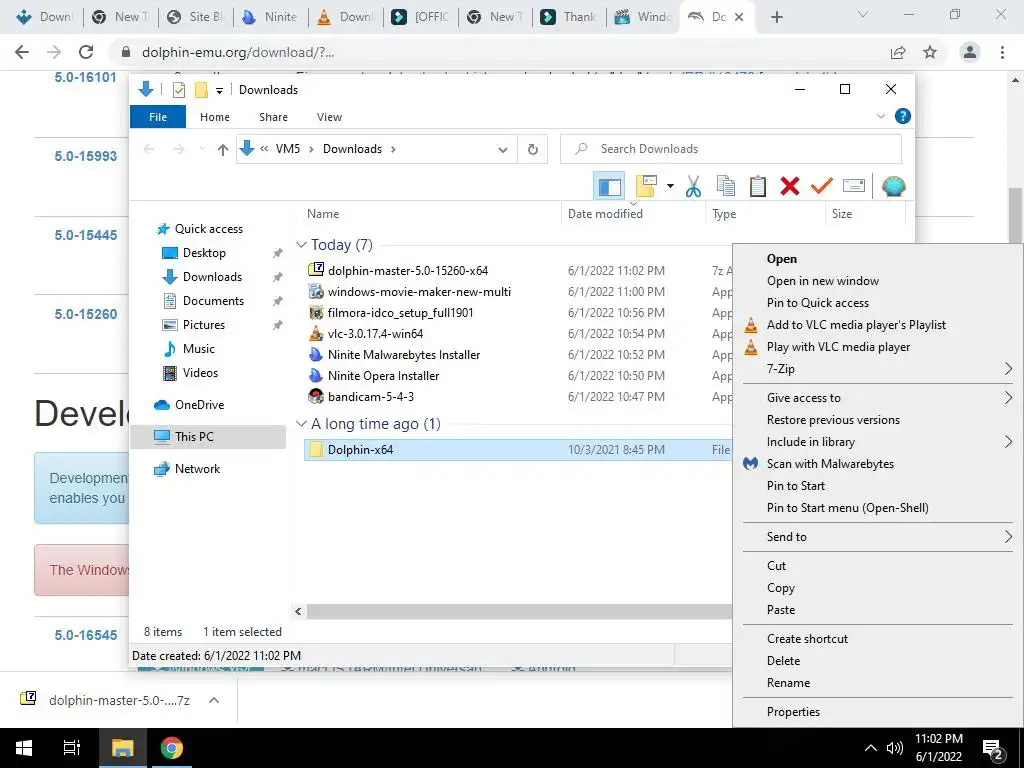1024x768 pixels.
Task: Switch to the View ribbon tab
Action: point(329,117)
